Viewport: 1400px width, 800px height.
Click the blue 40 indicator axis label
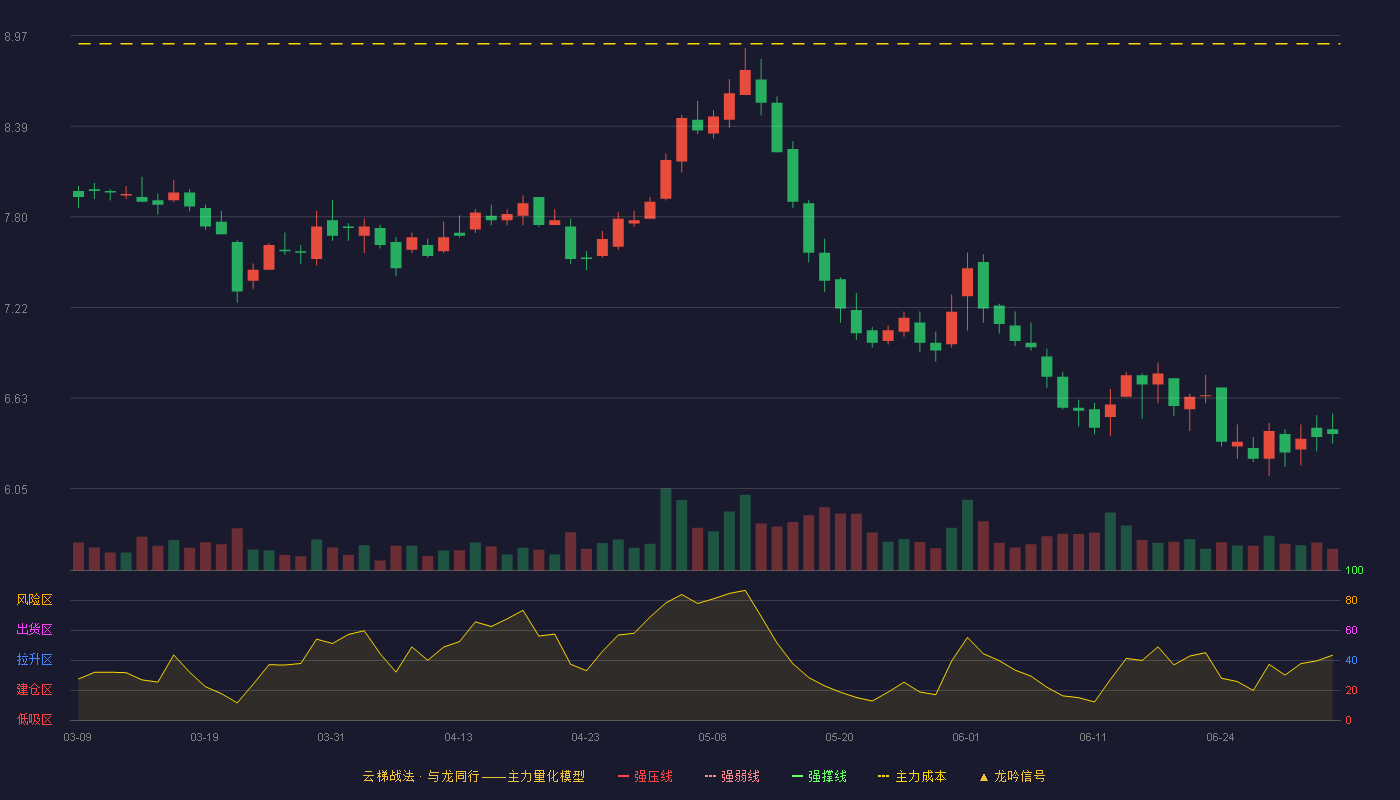tap(1351, 660)
